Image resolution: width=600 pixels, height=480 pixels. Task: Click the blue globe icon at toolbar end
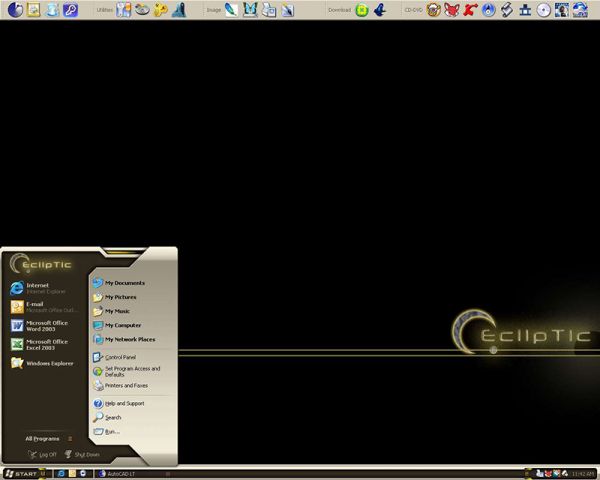[x=580, y=10]
